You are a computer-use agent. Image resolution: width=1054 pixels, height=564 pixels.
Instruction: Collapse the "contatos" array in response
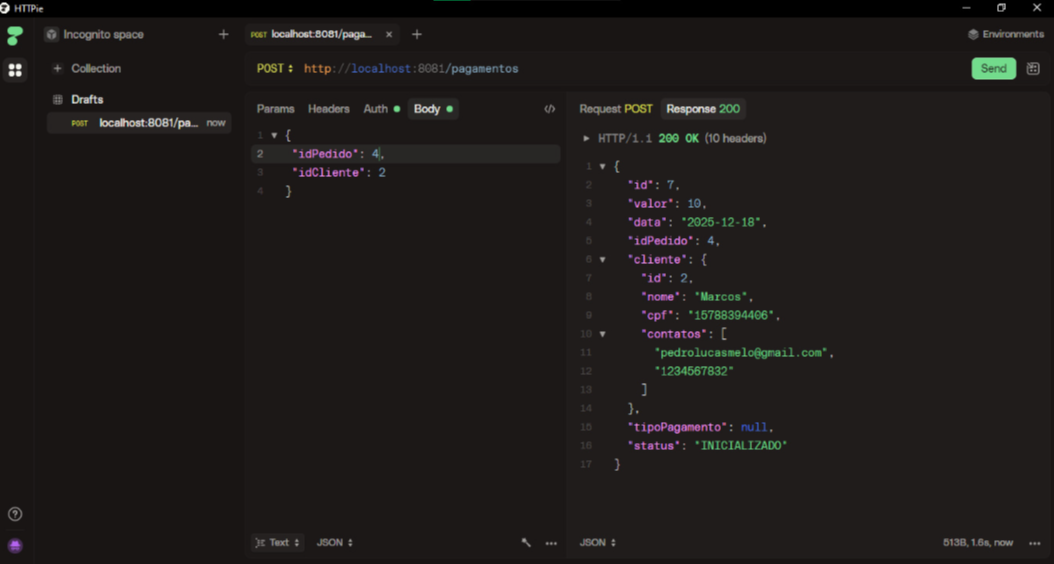(x=602, y=334)
